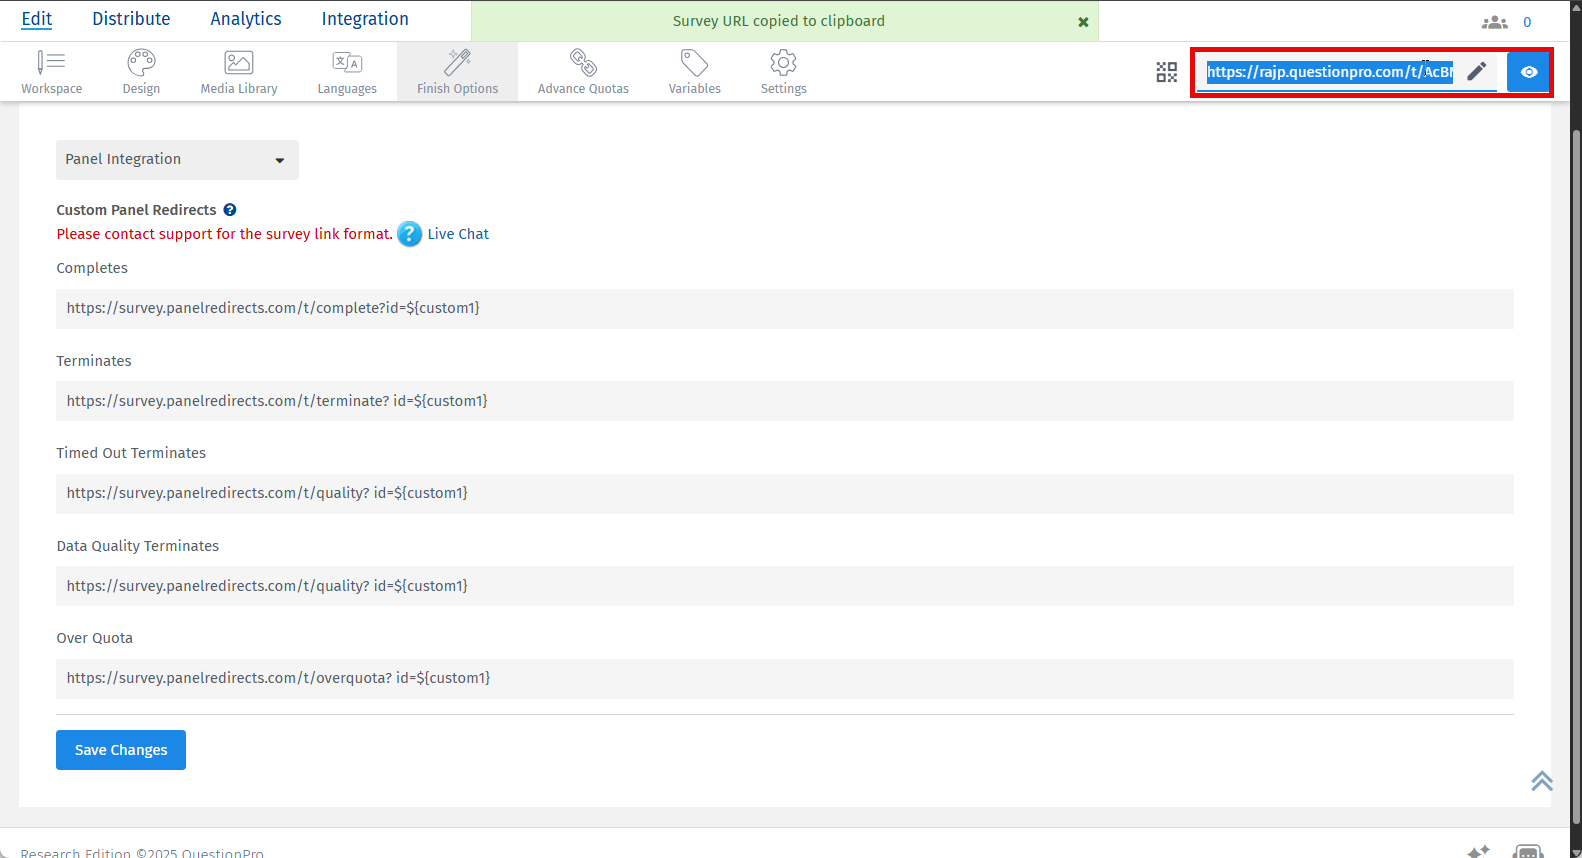Click the 'Completes' field label
The width and height of the screenshot is (1582, 858).
point(92,268)
